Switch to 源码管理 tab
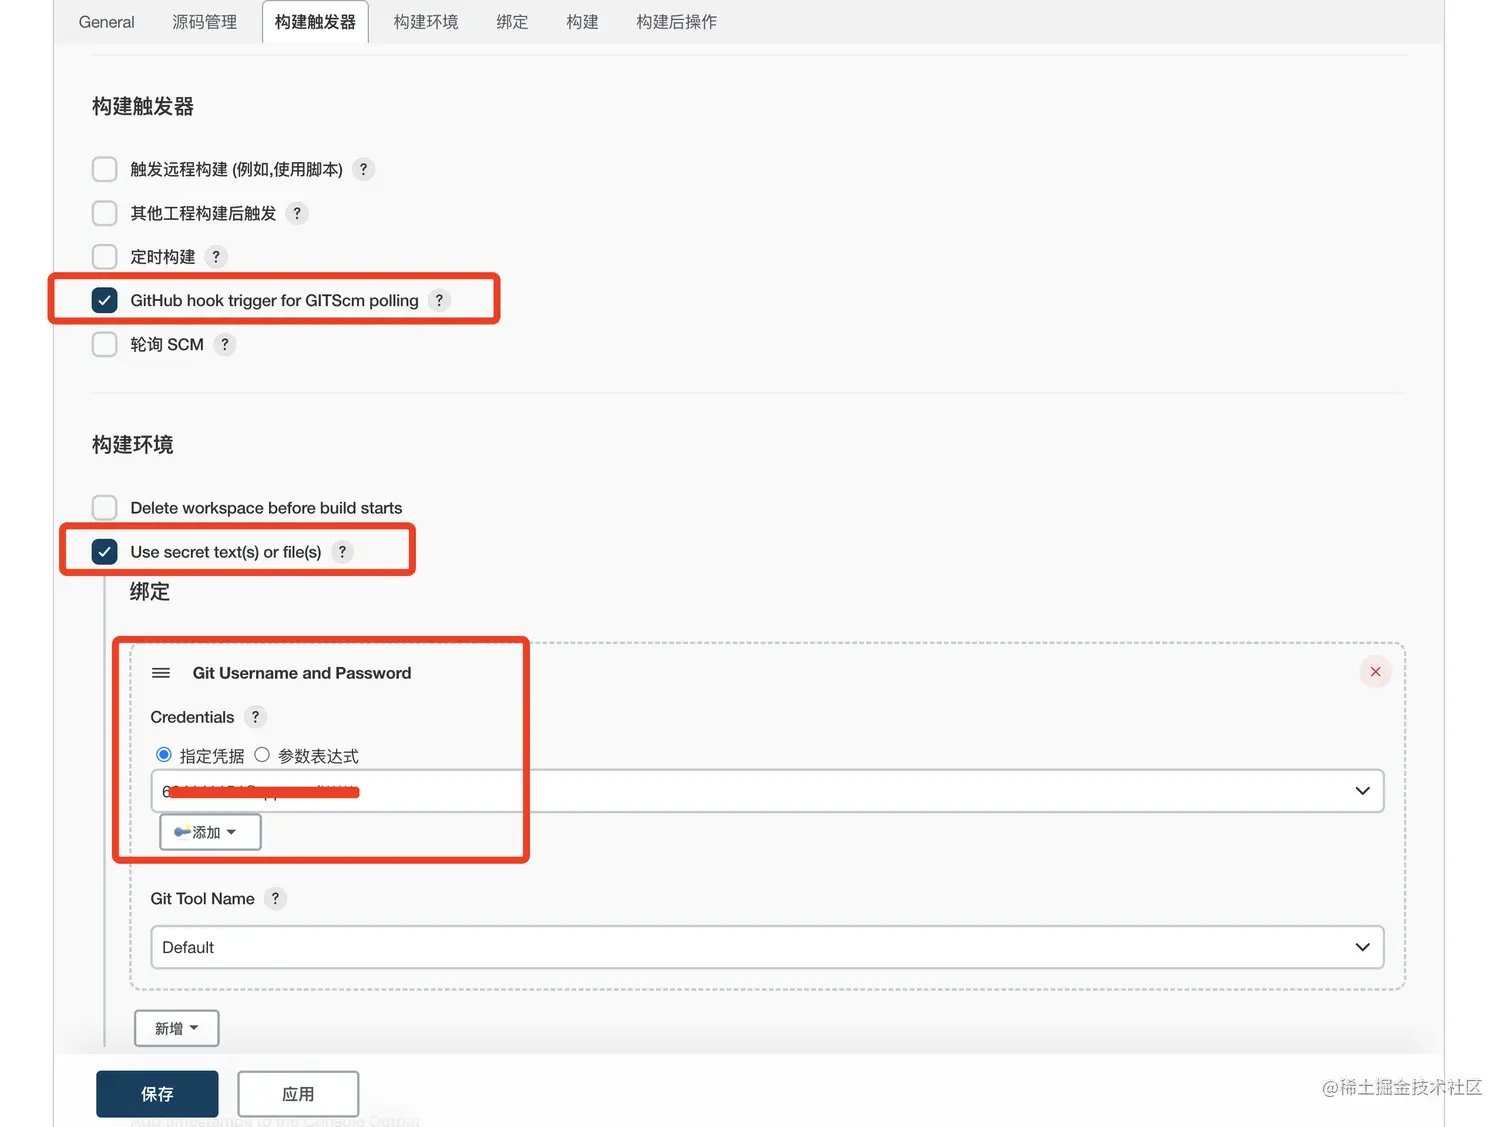Viewport: 1512px width, 1127px height. point(205,22)
